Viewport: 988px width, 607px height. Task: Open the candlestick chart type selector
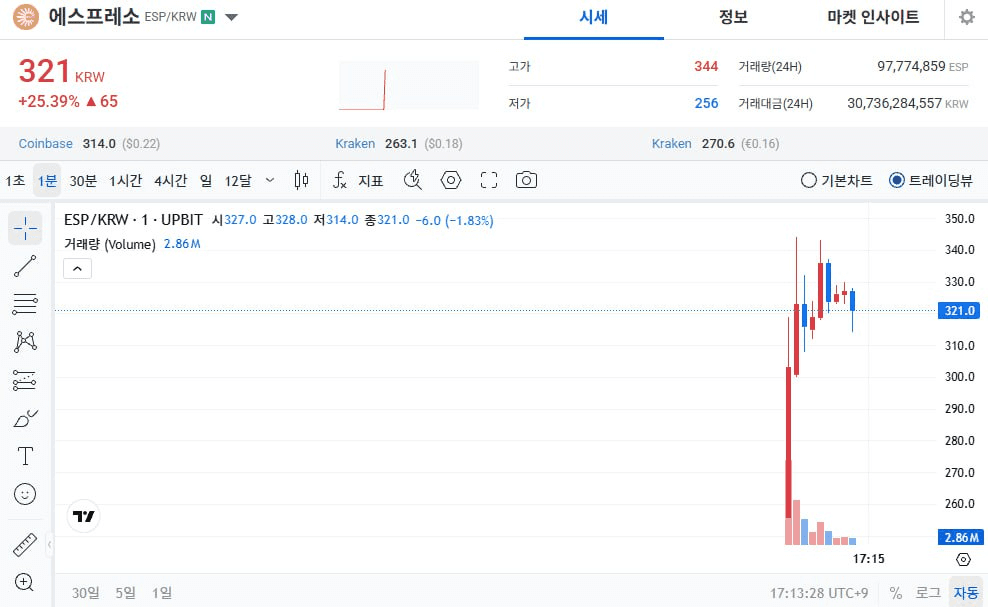302,180
